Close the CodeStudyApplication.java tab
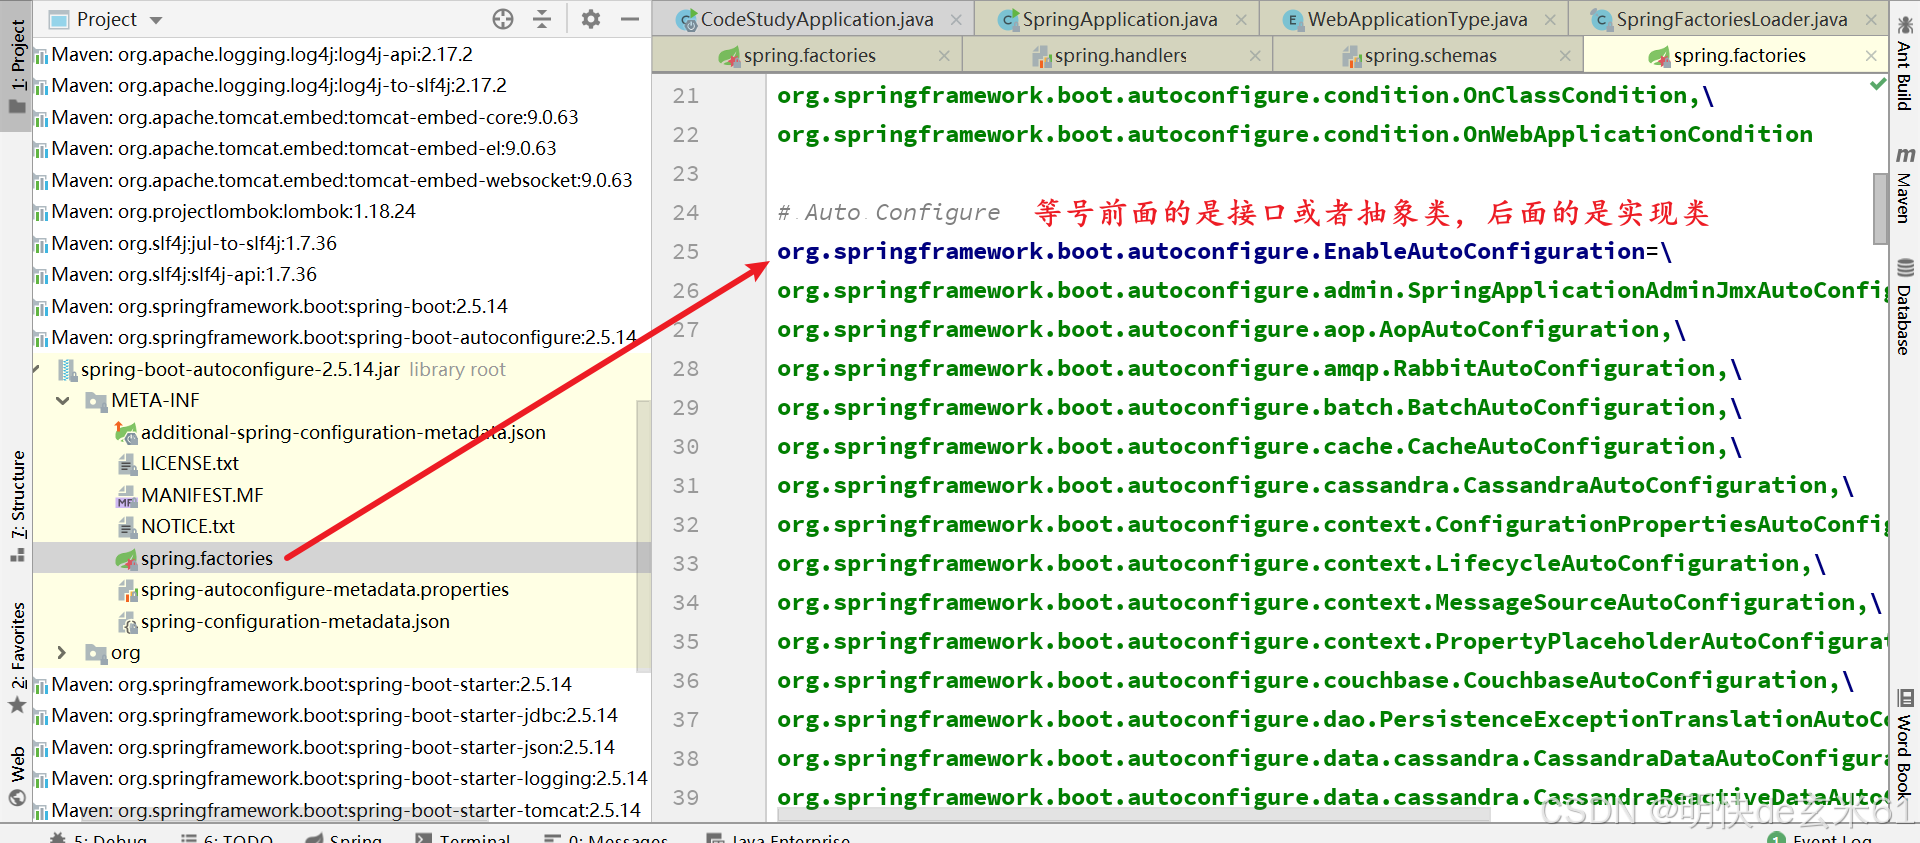1920x843 pixels. point(956,20)
